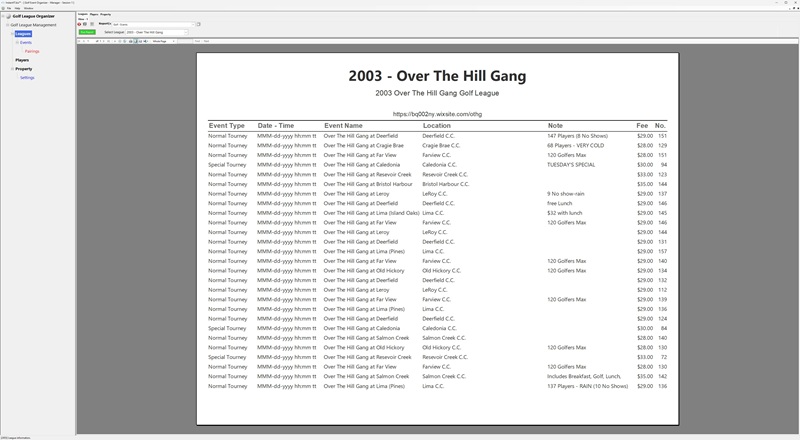This screenshot has width=800, height=440.
Task: Select Pairings in the navigation tree
Action: click(x=32, y=51)
